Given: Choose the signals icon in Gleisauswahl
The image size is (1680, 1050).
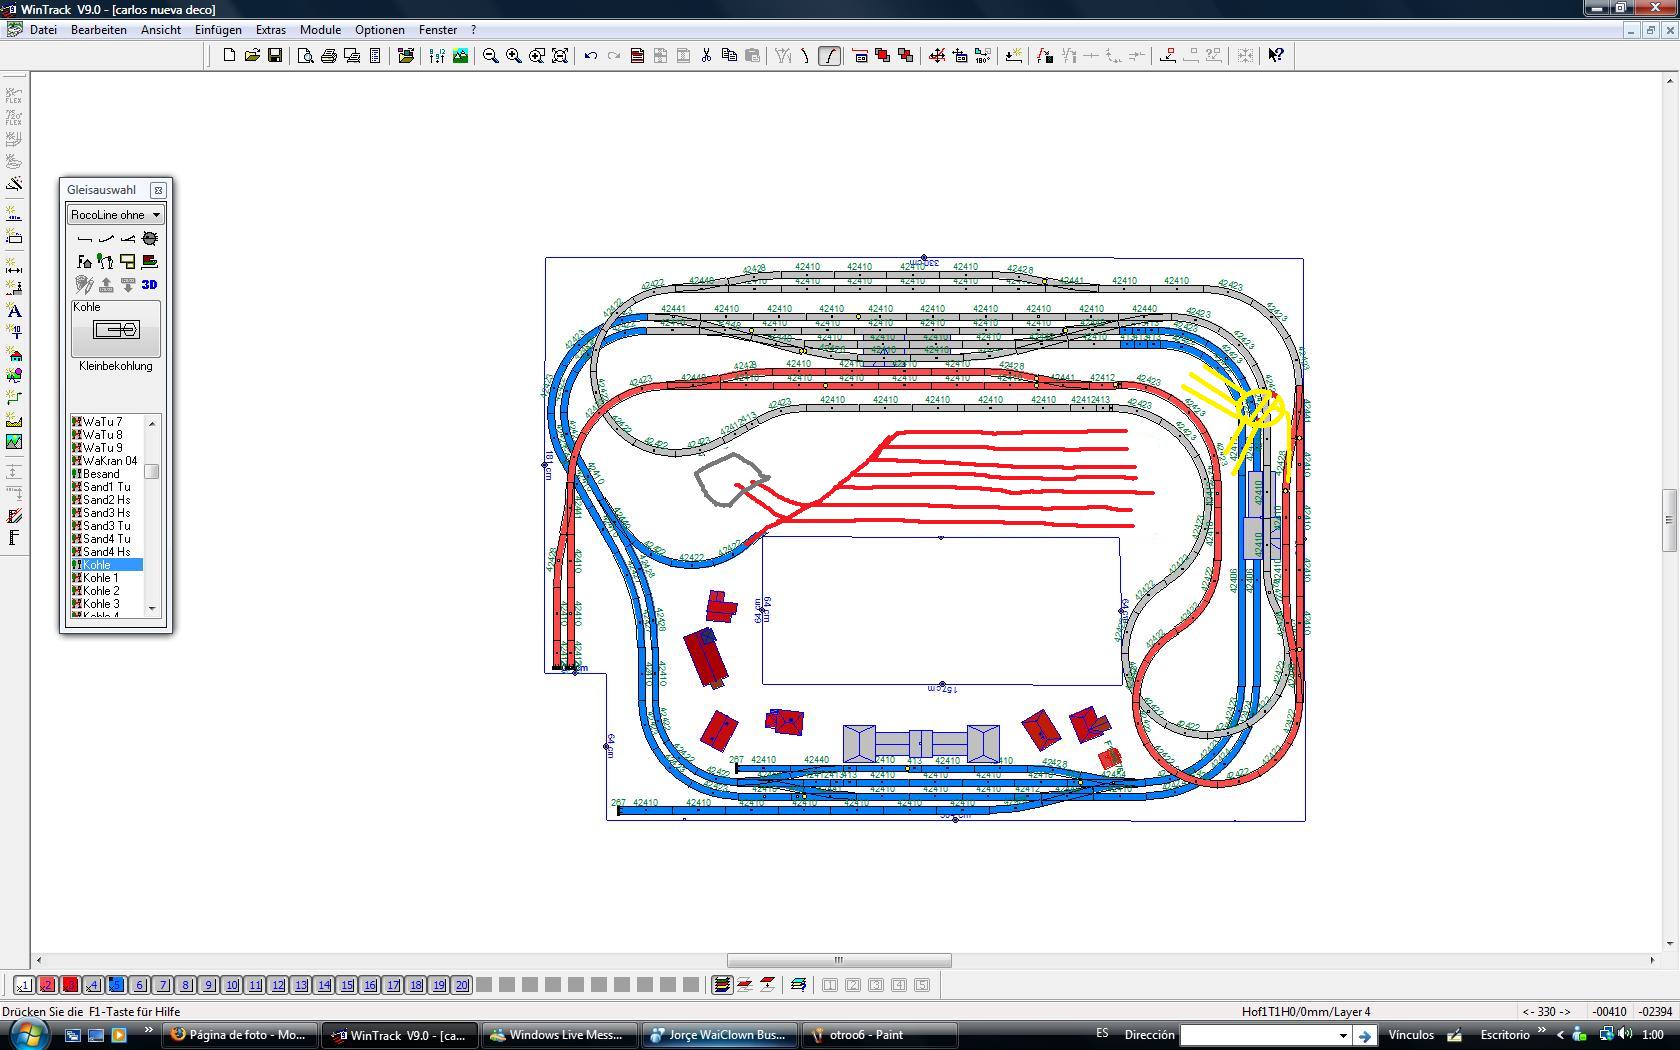Looking at the screenshot, I should 106,262.
